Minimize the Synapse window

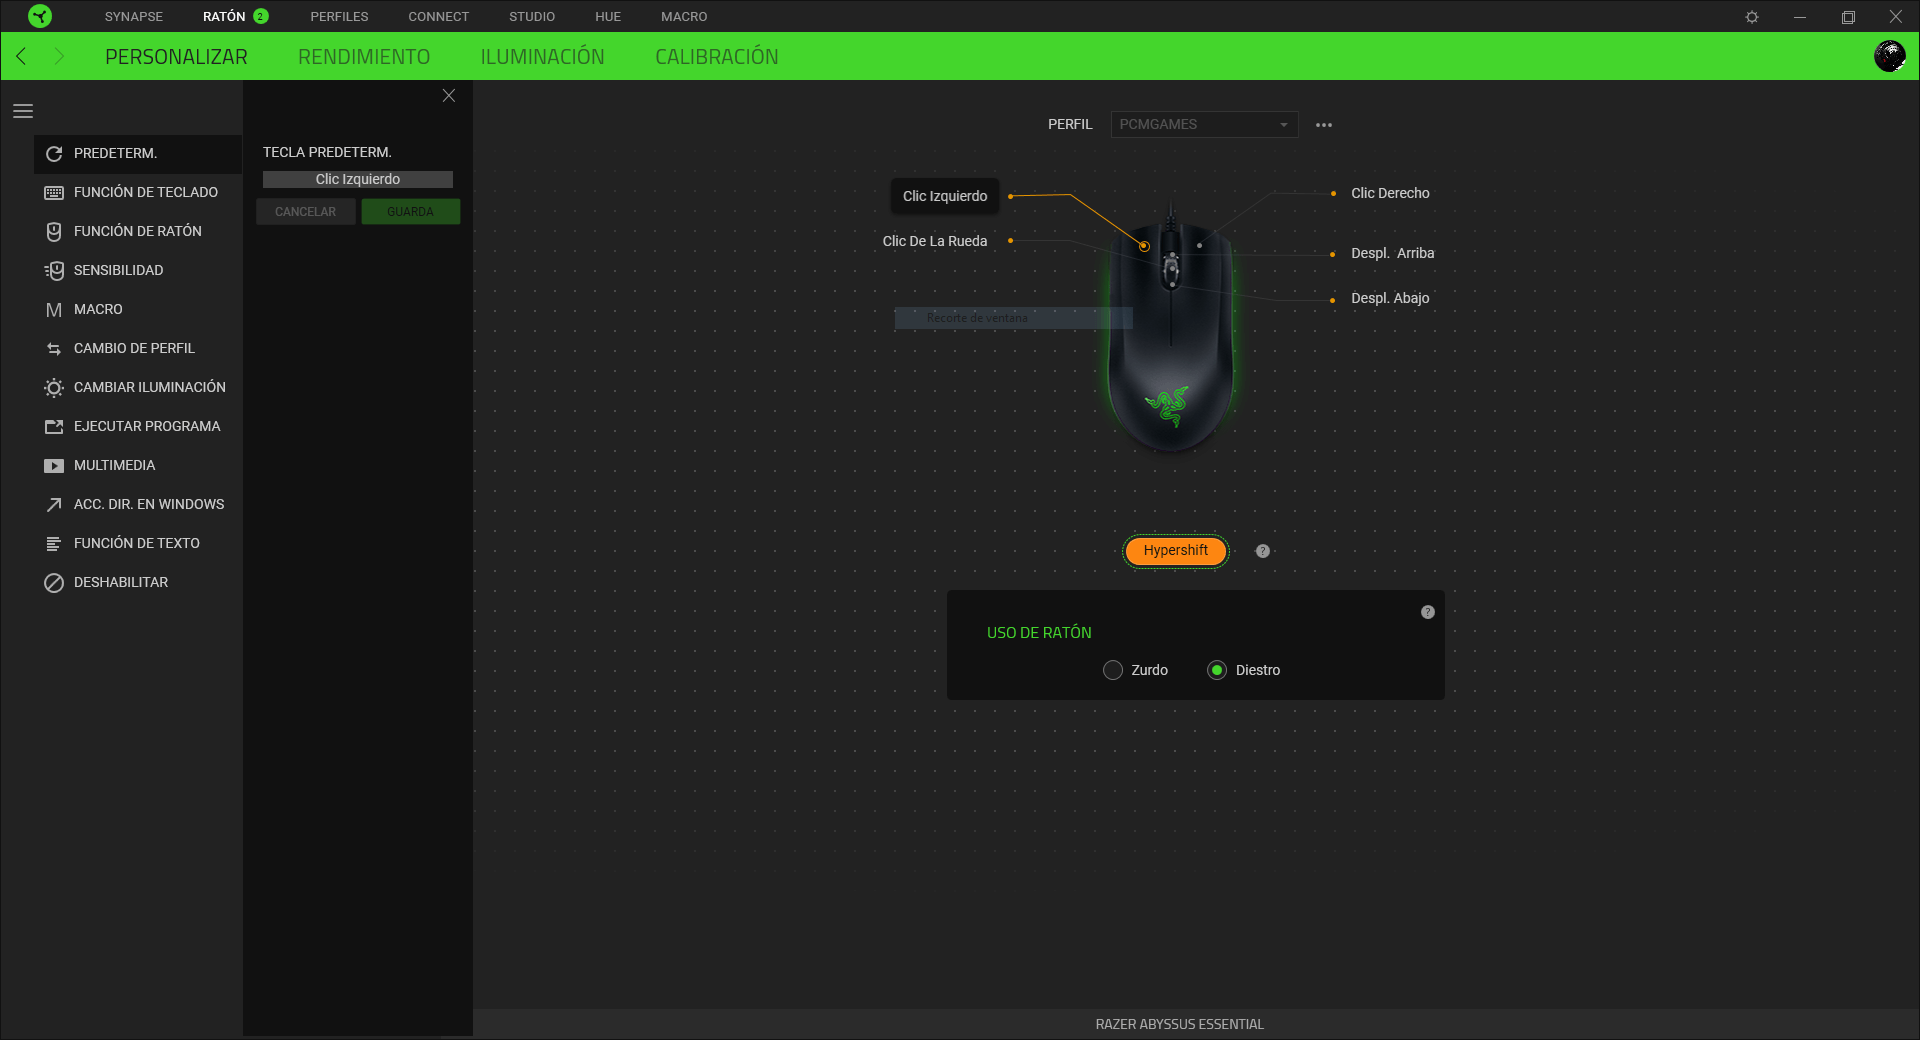coord(1800,17)
